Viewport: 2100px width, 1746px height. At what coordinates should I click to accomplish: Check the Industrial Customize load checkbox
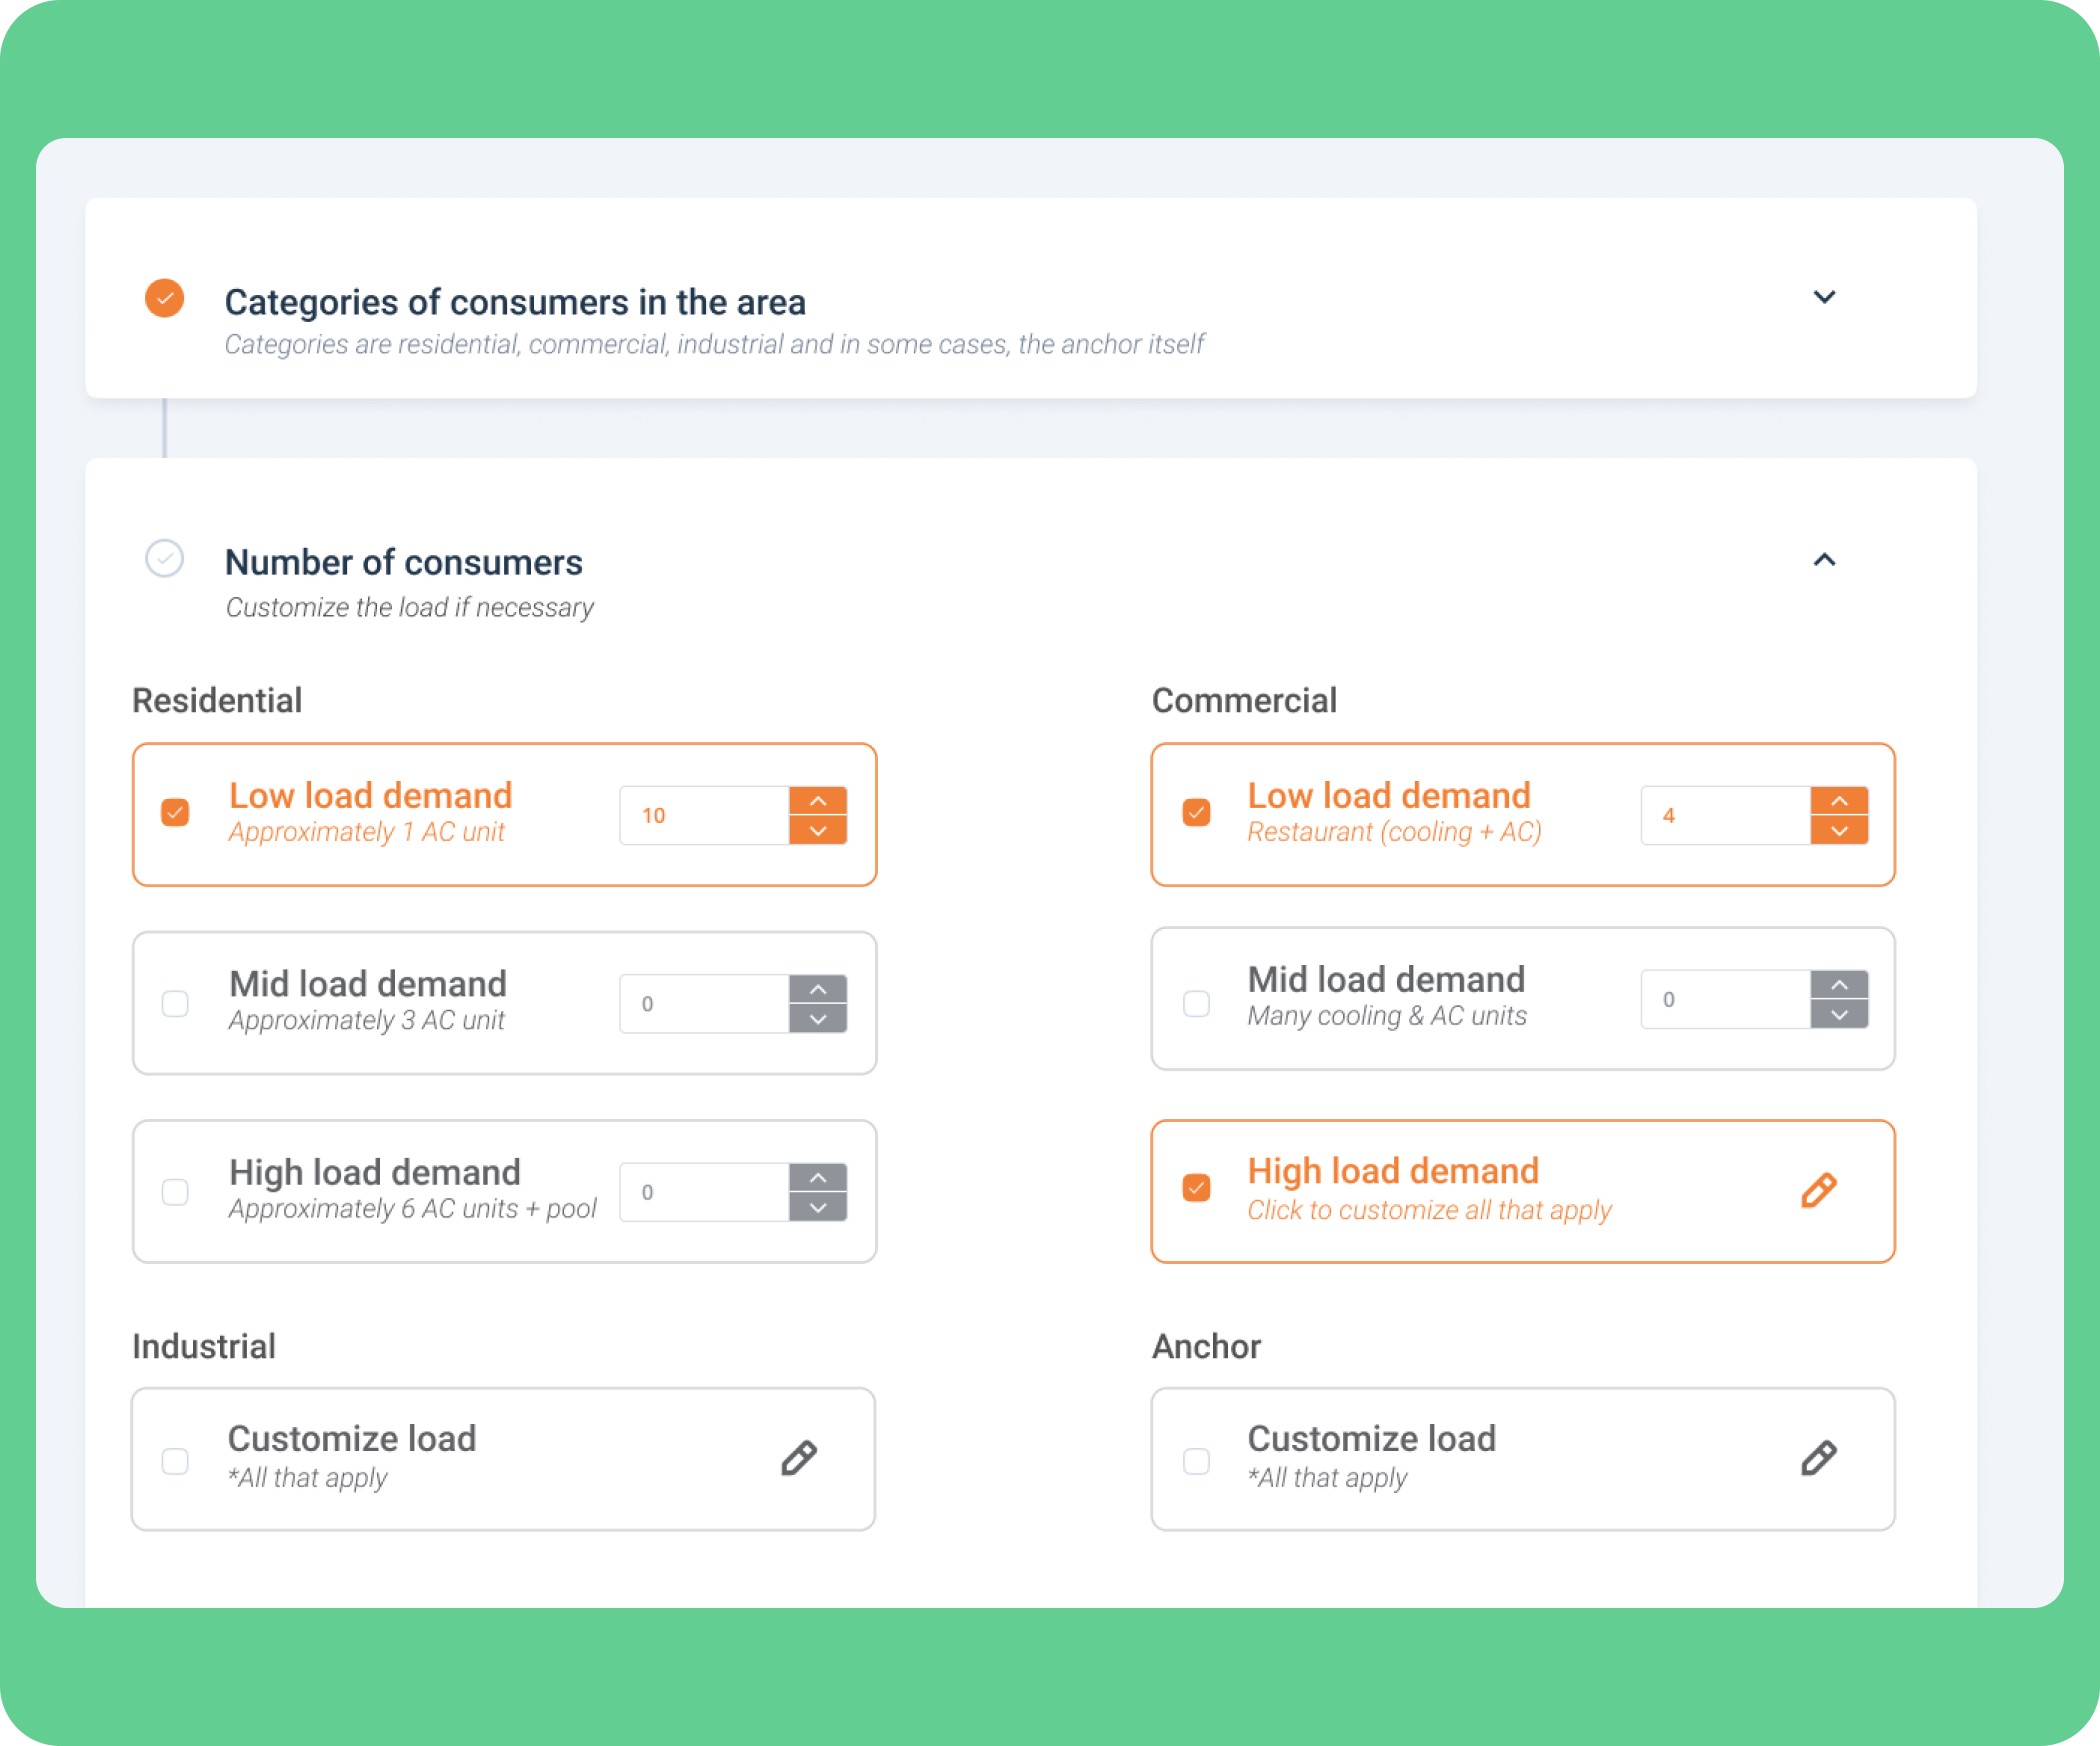pyautogui.click(x=175, y=1461)
